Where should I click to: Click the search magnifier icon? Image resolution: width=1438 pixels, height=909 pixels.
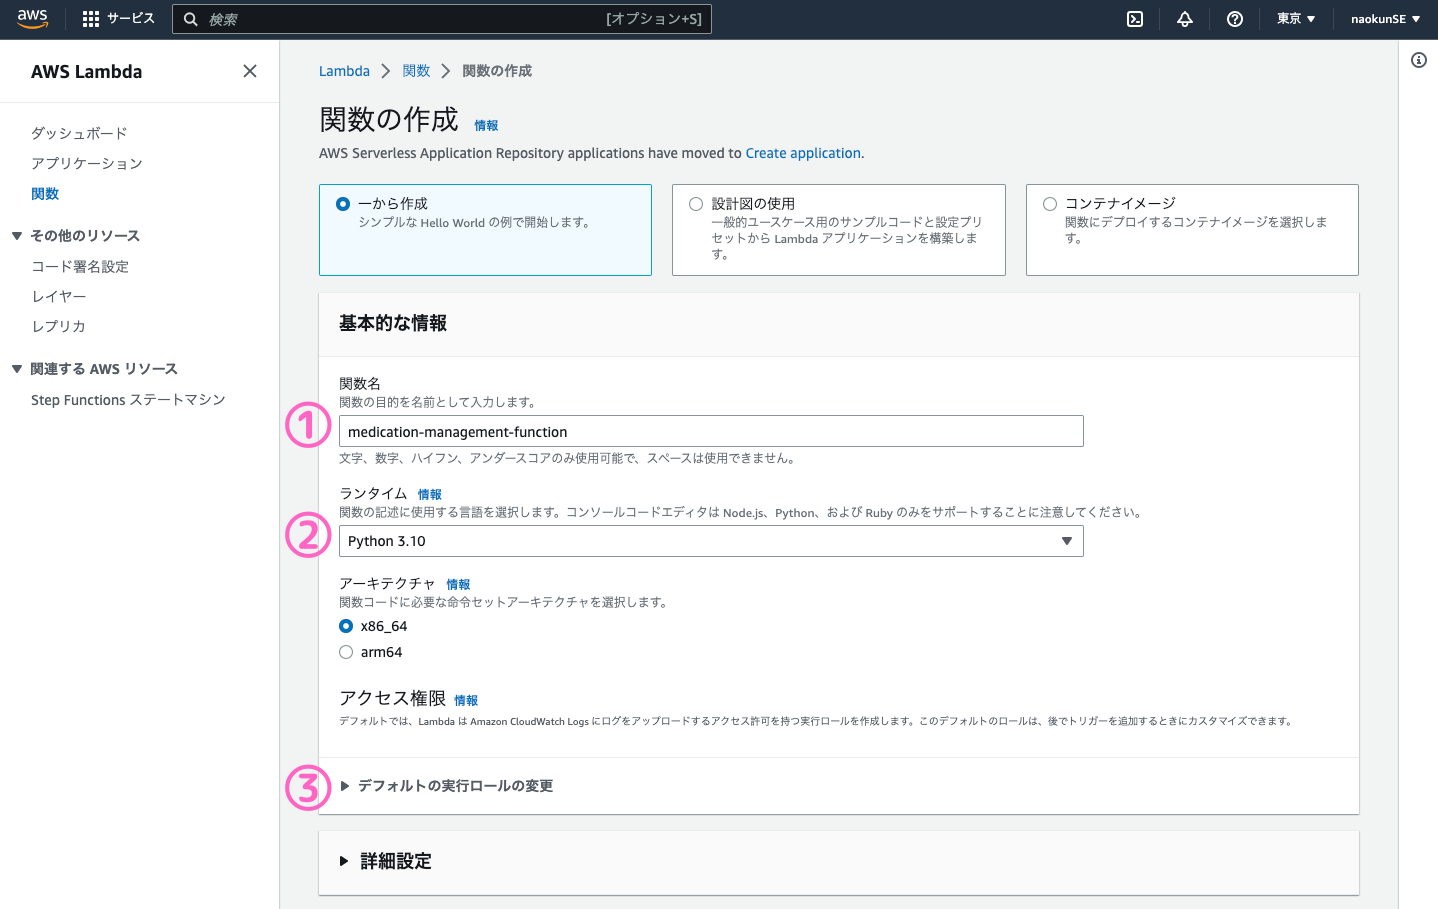click(191, 19)
